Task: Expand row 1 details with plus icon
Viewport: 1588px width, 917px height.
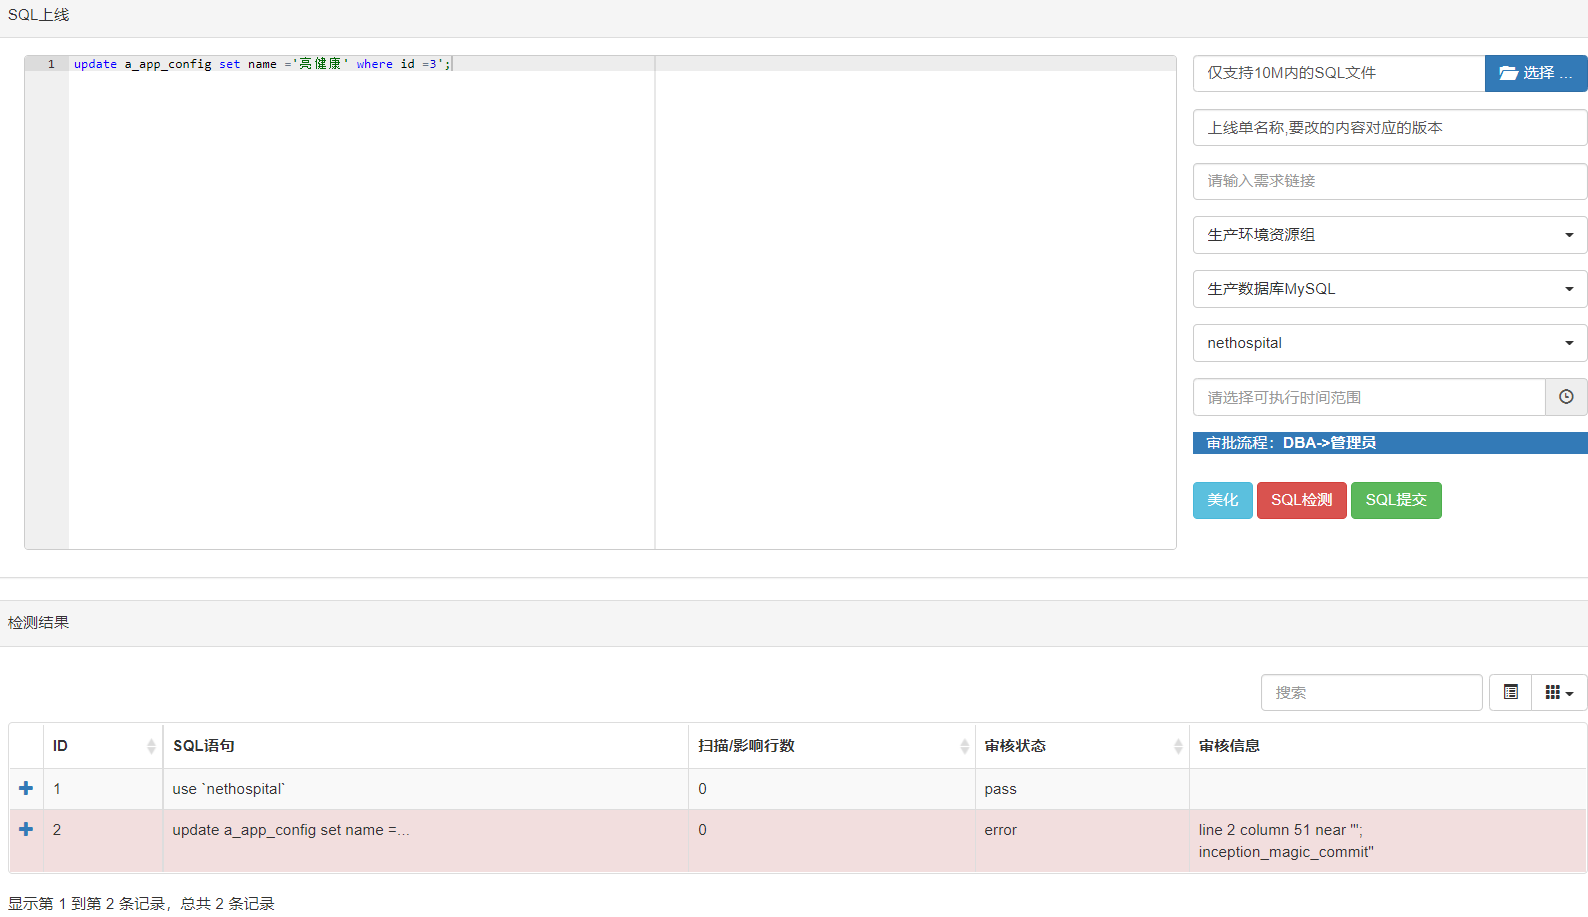Action: point(26,788)
